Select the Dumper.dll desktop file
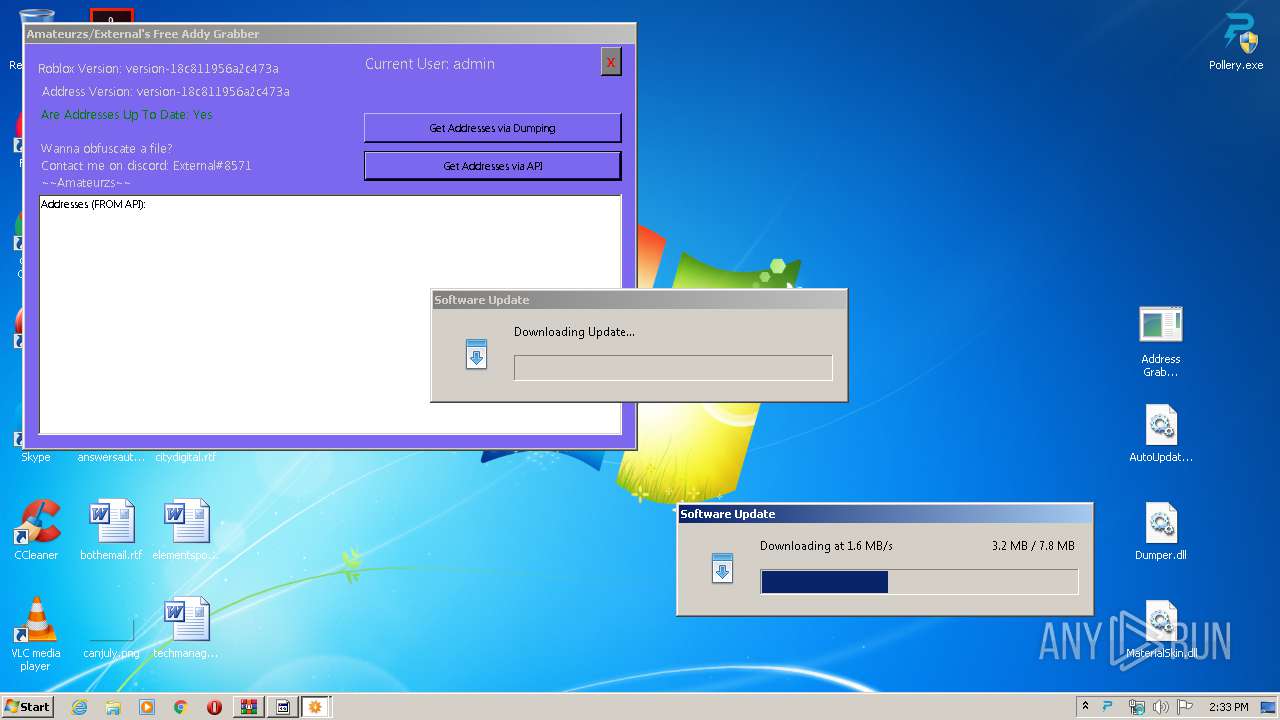1280x720 pixels. coord(1161,531)
